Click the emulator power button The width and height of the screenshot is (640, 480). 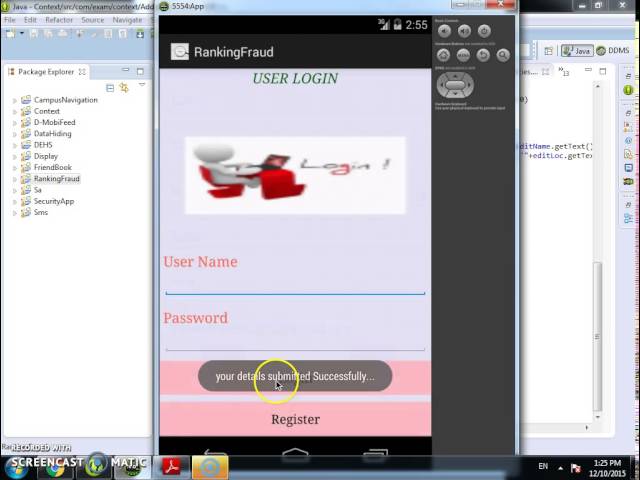click(484, 31)
